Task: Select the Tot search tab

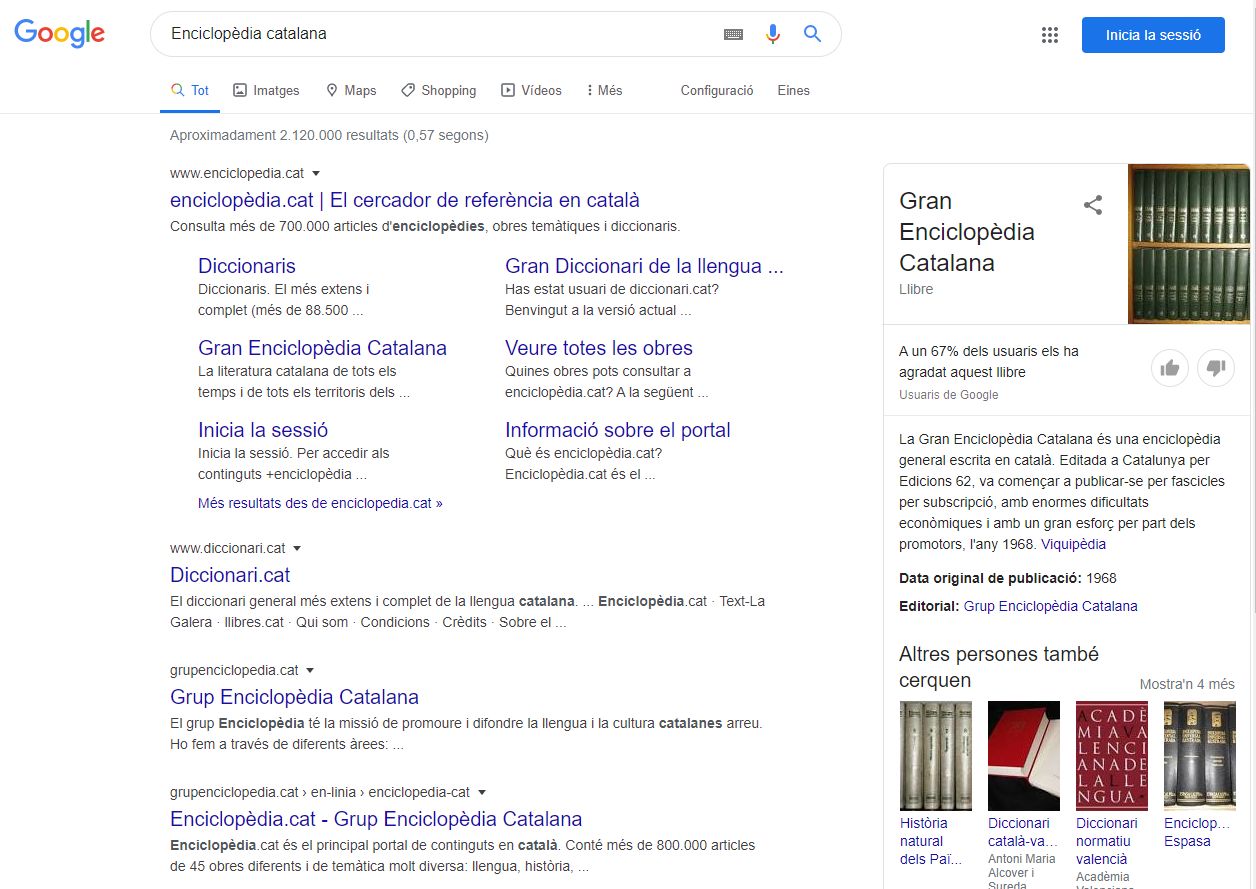Action: coord(190,90)
